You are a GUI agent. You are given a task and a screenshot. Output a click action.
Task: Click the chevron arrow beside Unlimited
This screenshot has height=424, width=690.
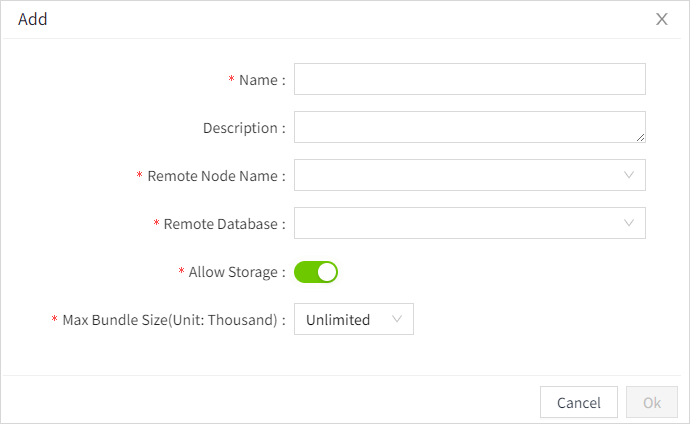(x=397, y=320)
